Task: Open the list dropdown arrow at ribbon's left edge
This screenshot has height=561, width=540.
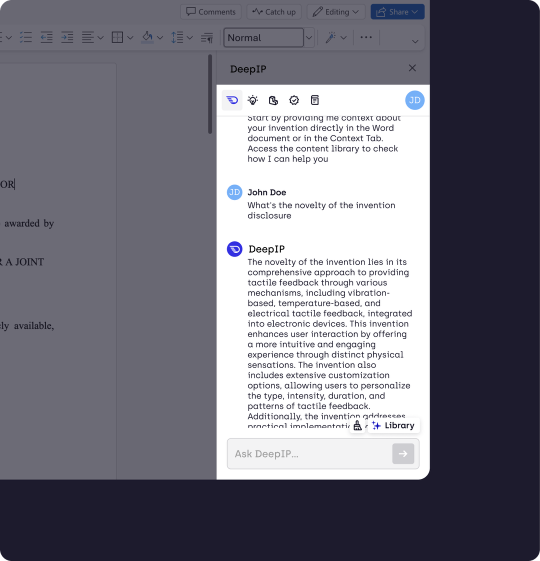Action: pos(9,38)
